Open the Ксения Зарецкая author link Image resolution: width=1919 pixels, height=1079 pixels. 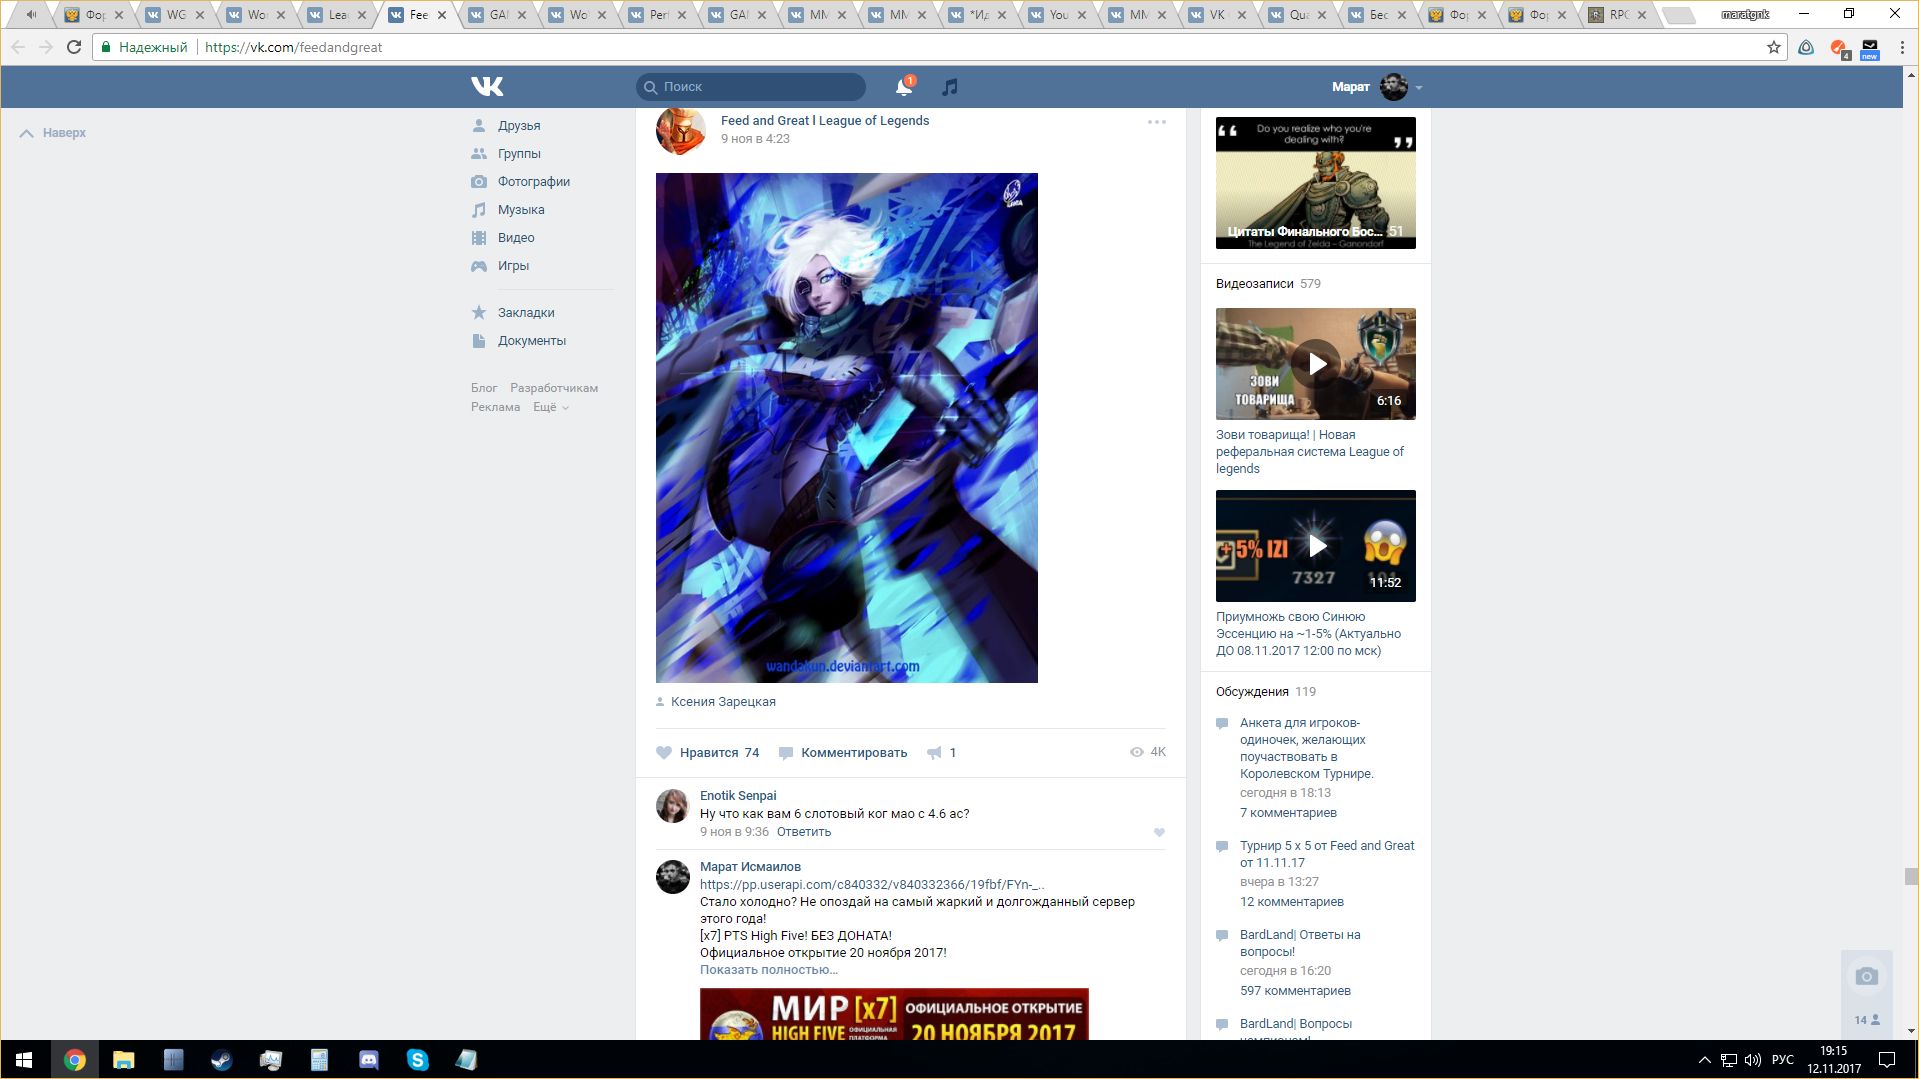pyautogui.click(x=723, y=702)
